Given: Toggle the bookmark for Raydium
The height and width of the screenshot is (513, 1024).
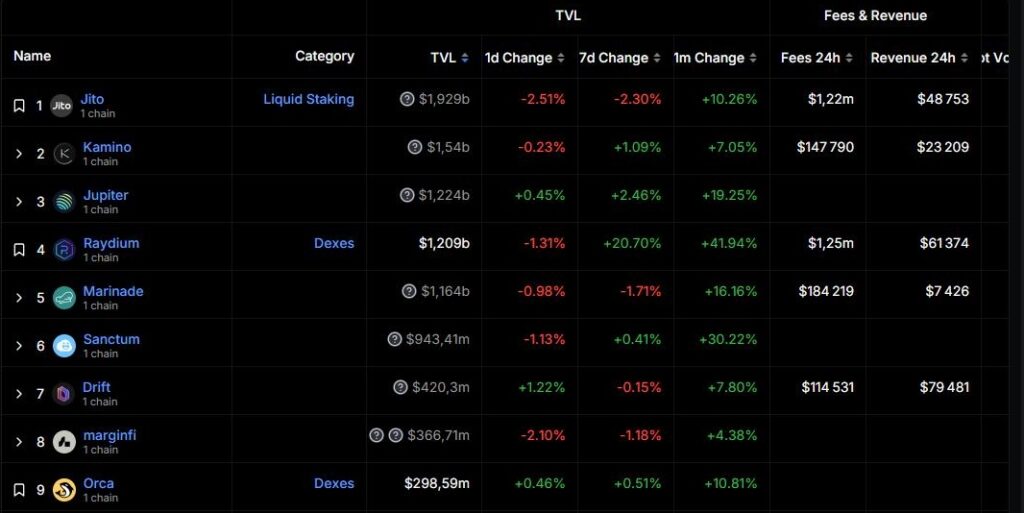Looking at the screenshot, I should coord(19,249).
